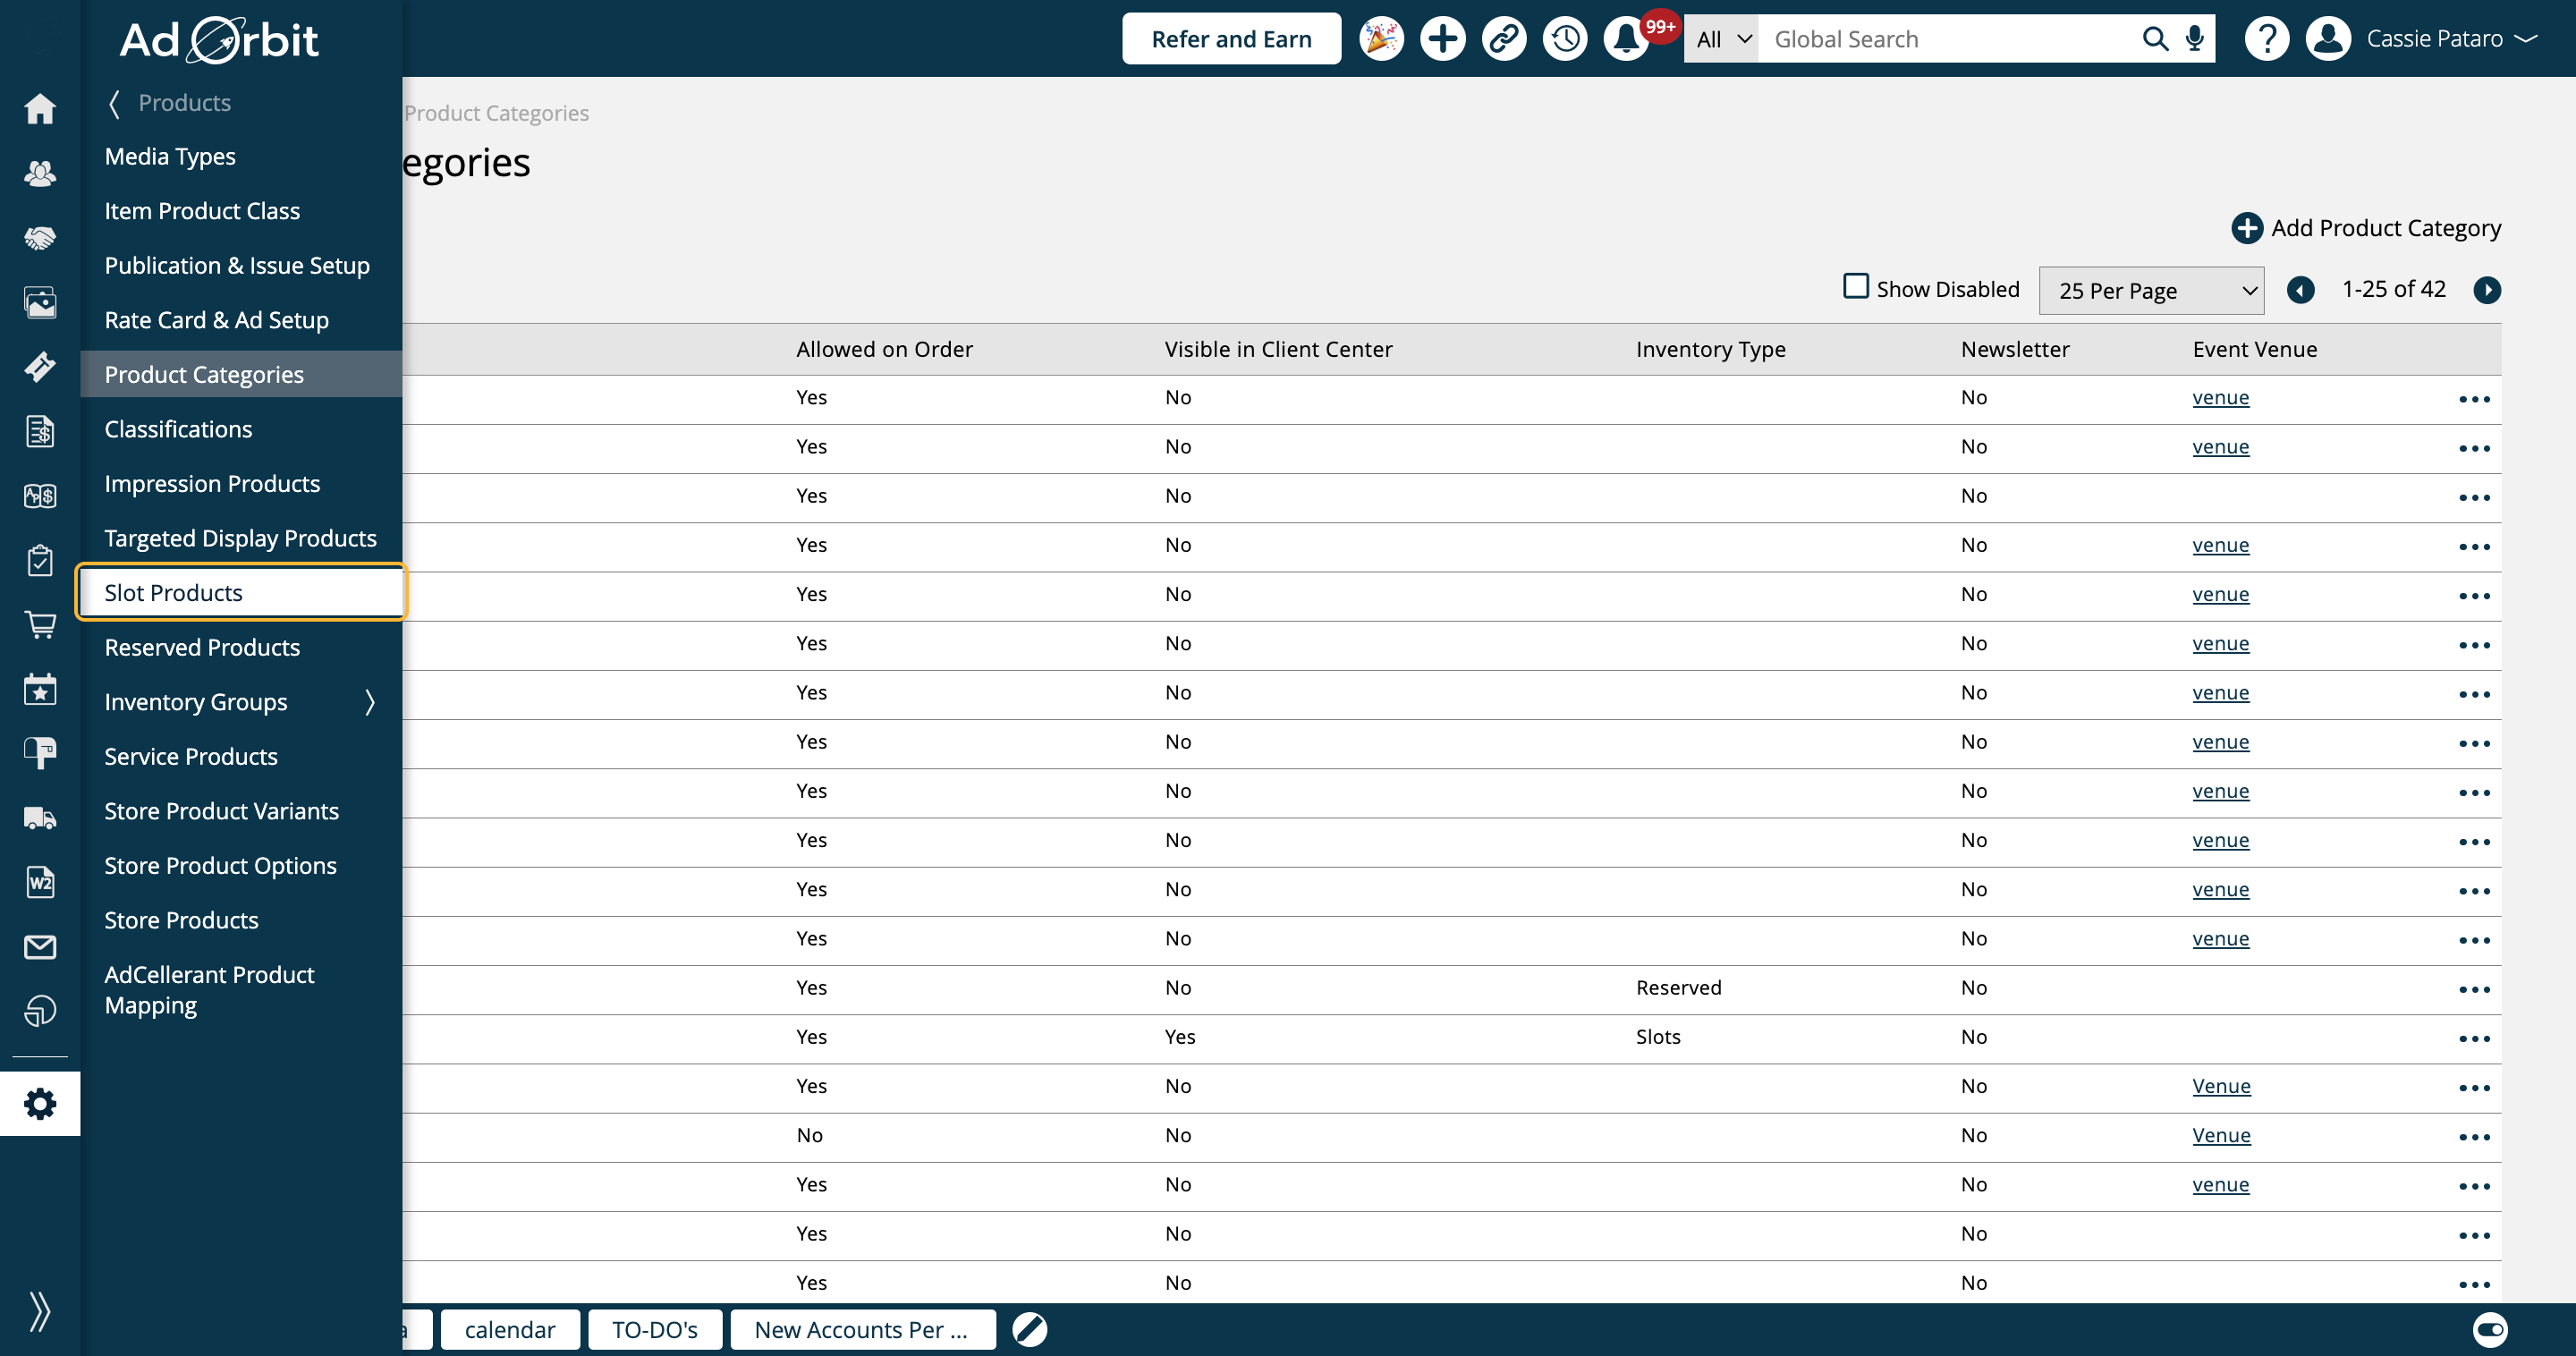Click the voice search microphone icon
Image resolution: width=2576 pixels, height=1356 pixels.
2195,39
